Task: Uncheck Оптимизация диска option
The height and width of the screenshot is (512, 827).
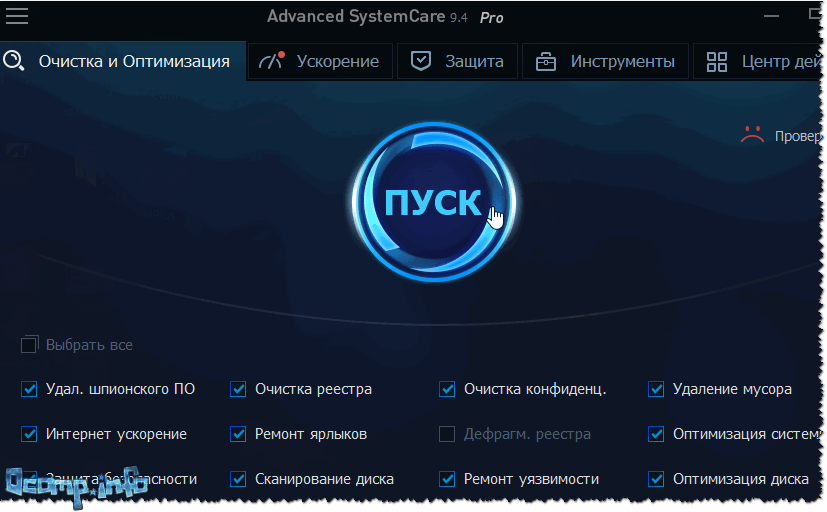Action: point(656,479)
